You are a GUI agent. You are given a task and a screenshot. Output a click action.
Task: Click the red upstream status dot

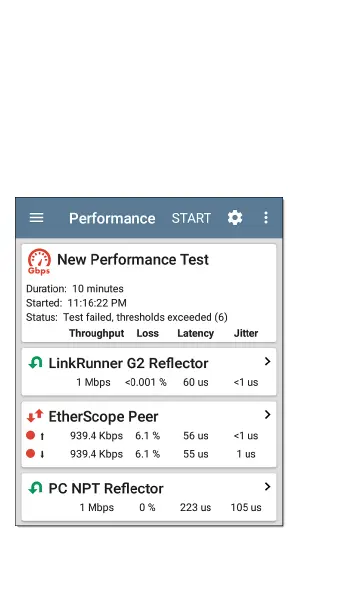click(x=30, y=435)
